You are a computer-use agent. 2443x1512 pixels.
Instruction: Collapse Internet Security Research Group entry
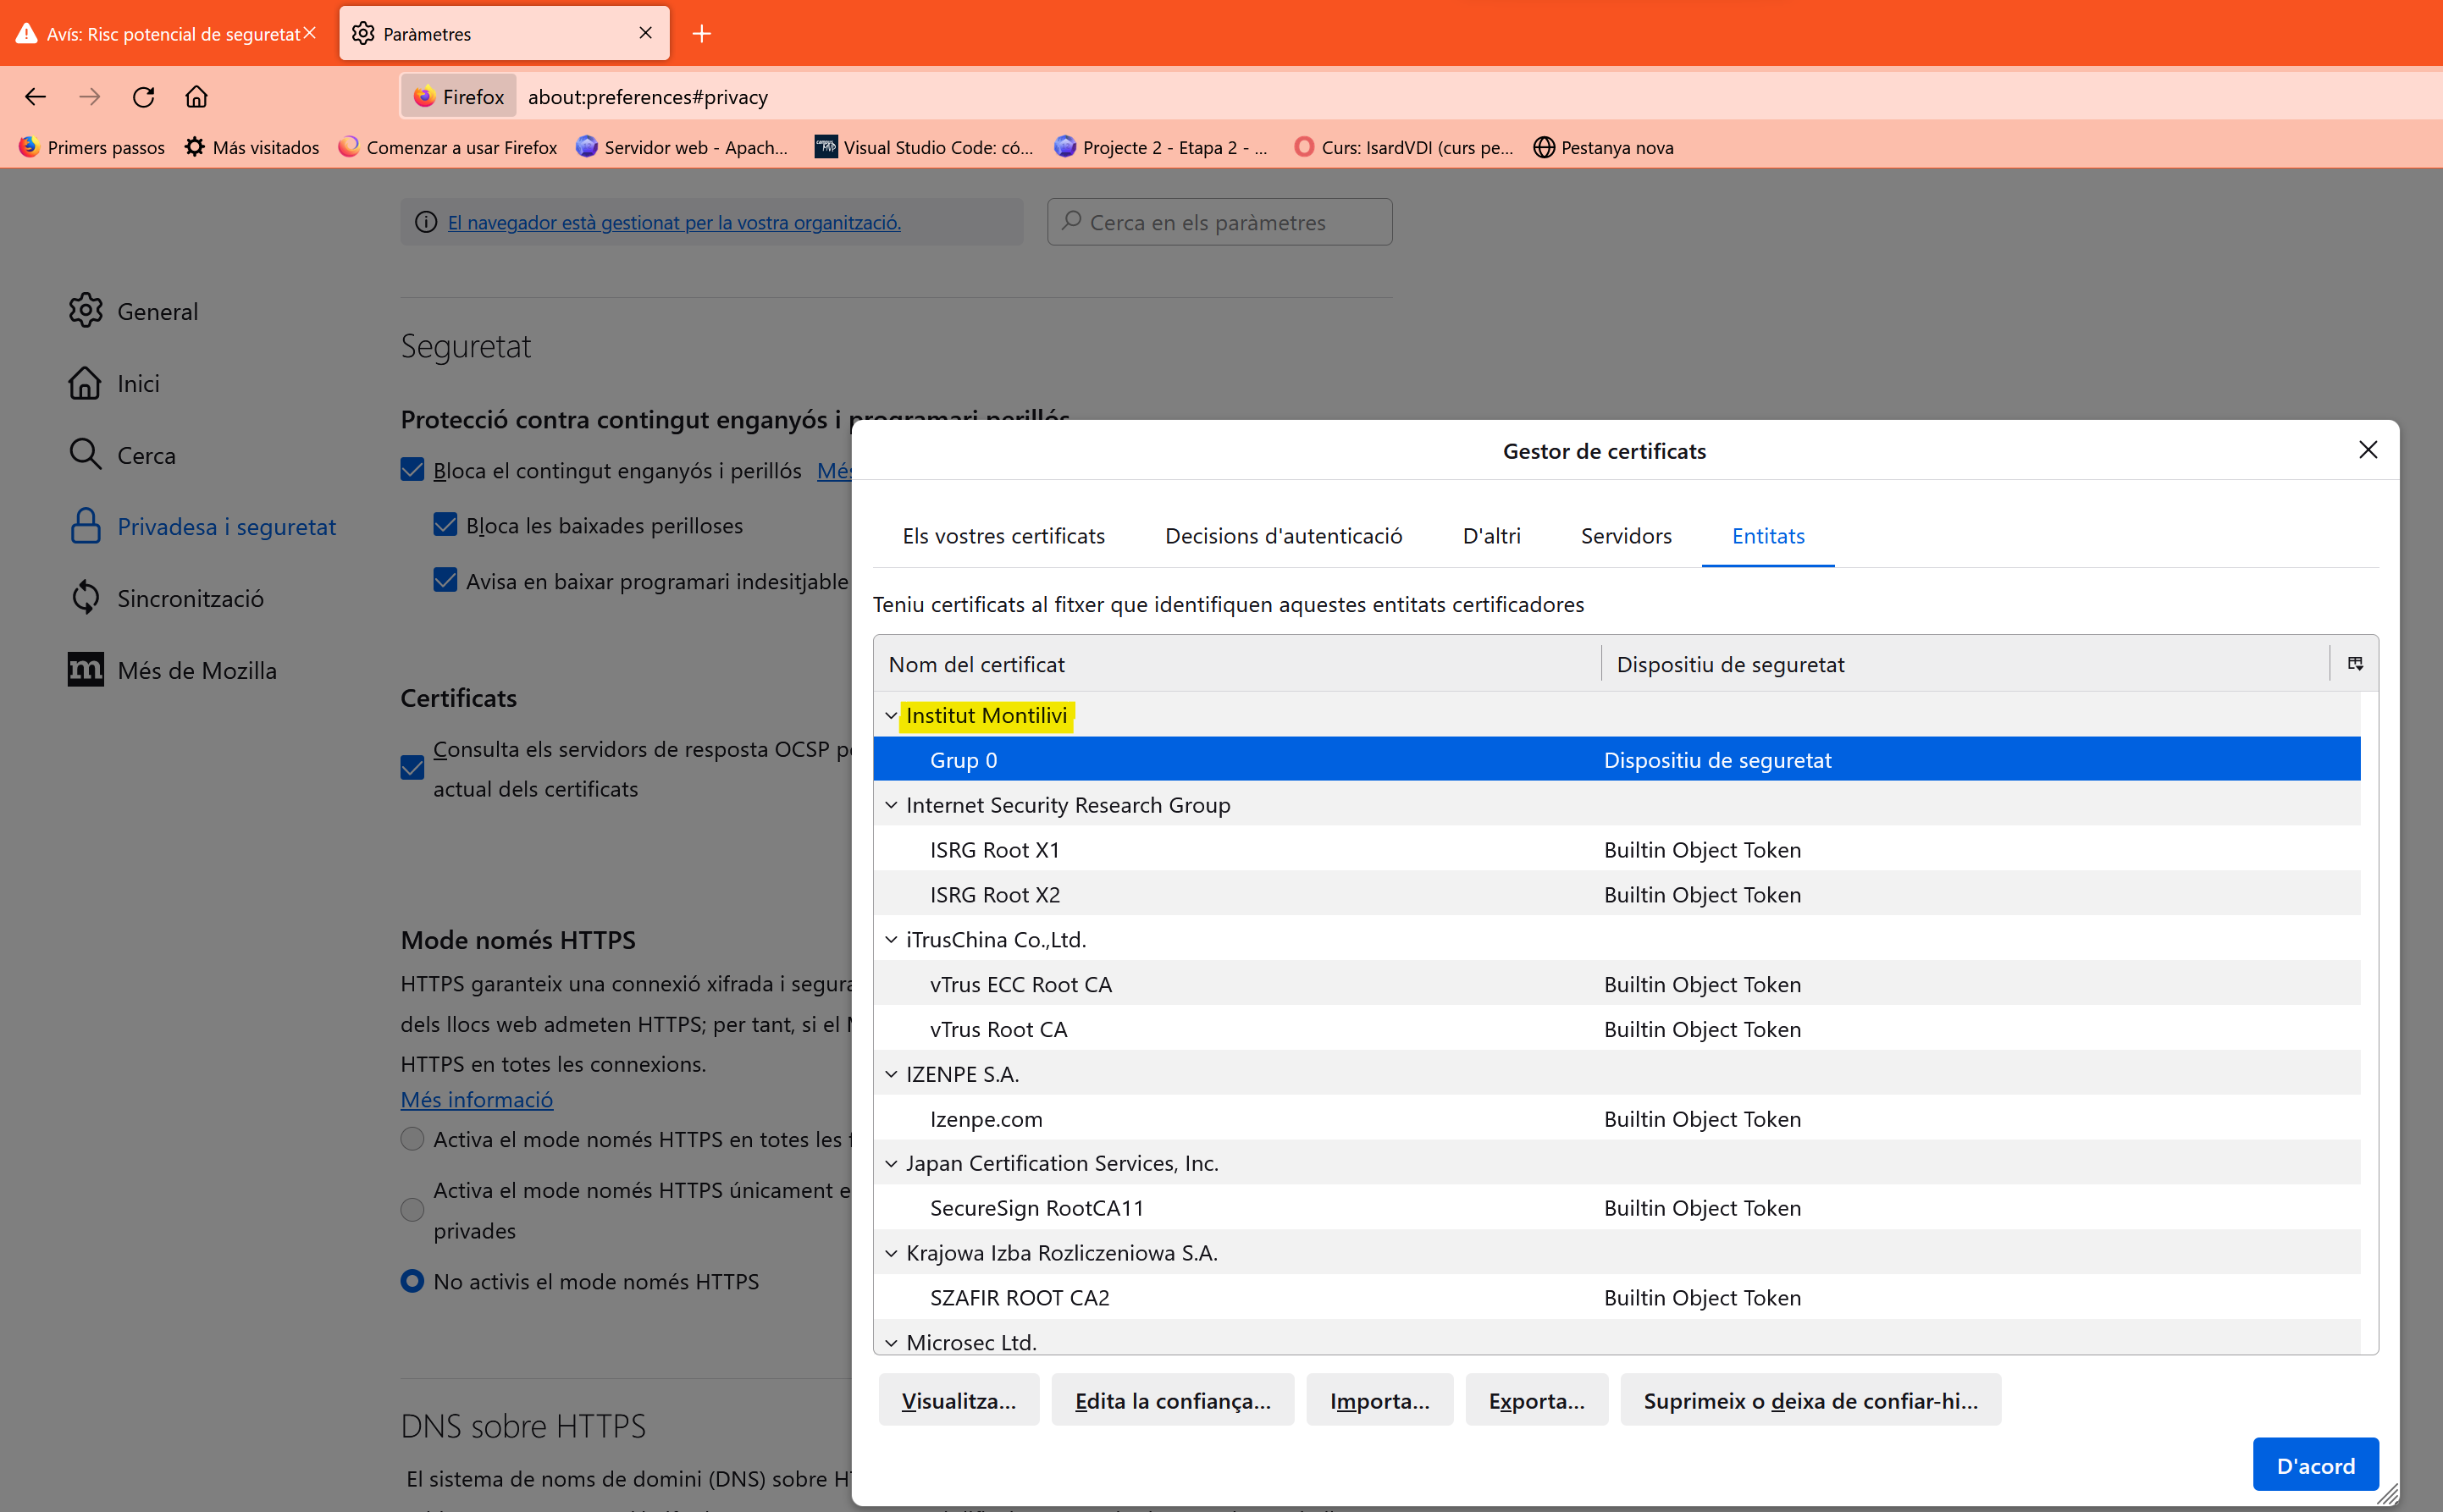[891, 805]
